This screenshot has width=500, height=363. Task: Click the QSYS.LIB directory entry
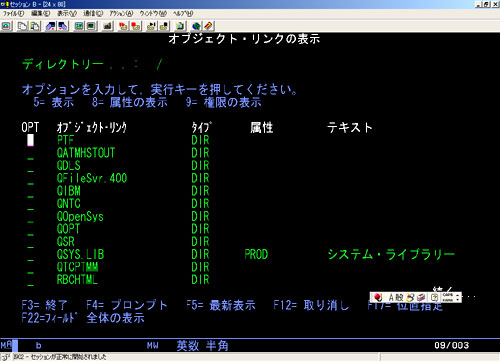click(80, 255)
